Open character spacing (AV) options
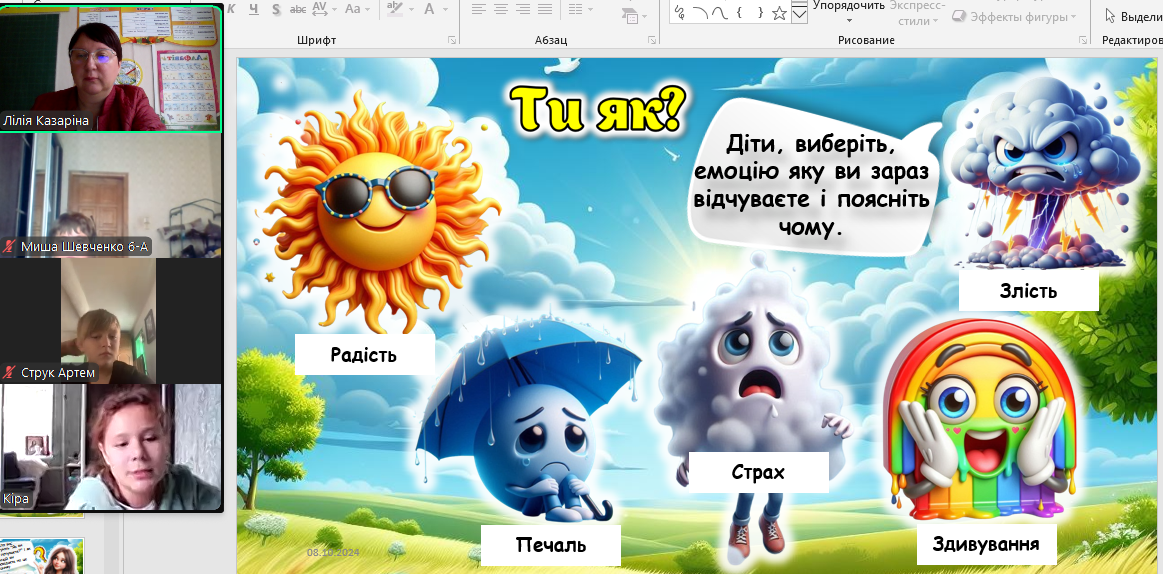 (x=324, y=9)
